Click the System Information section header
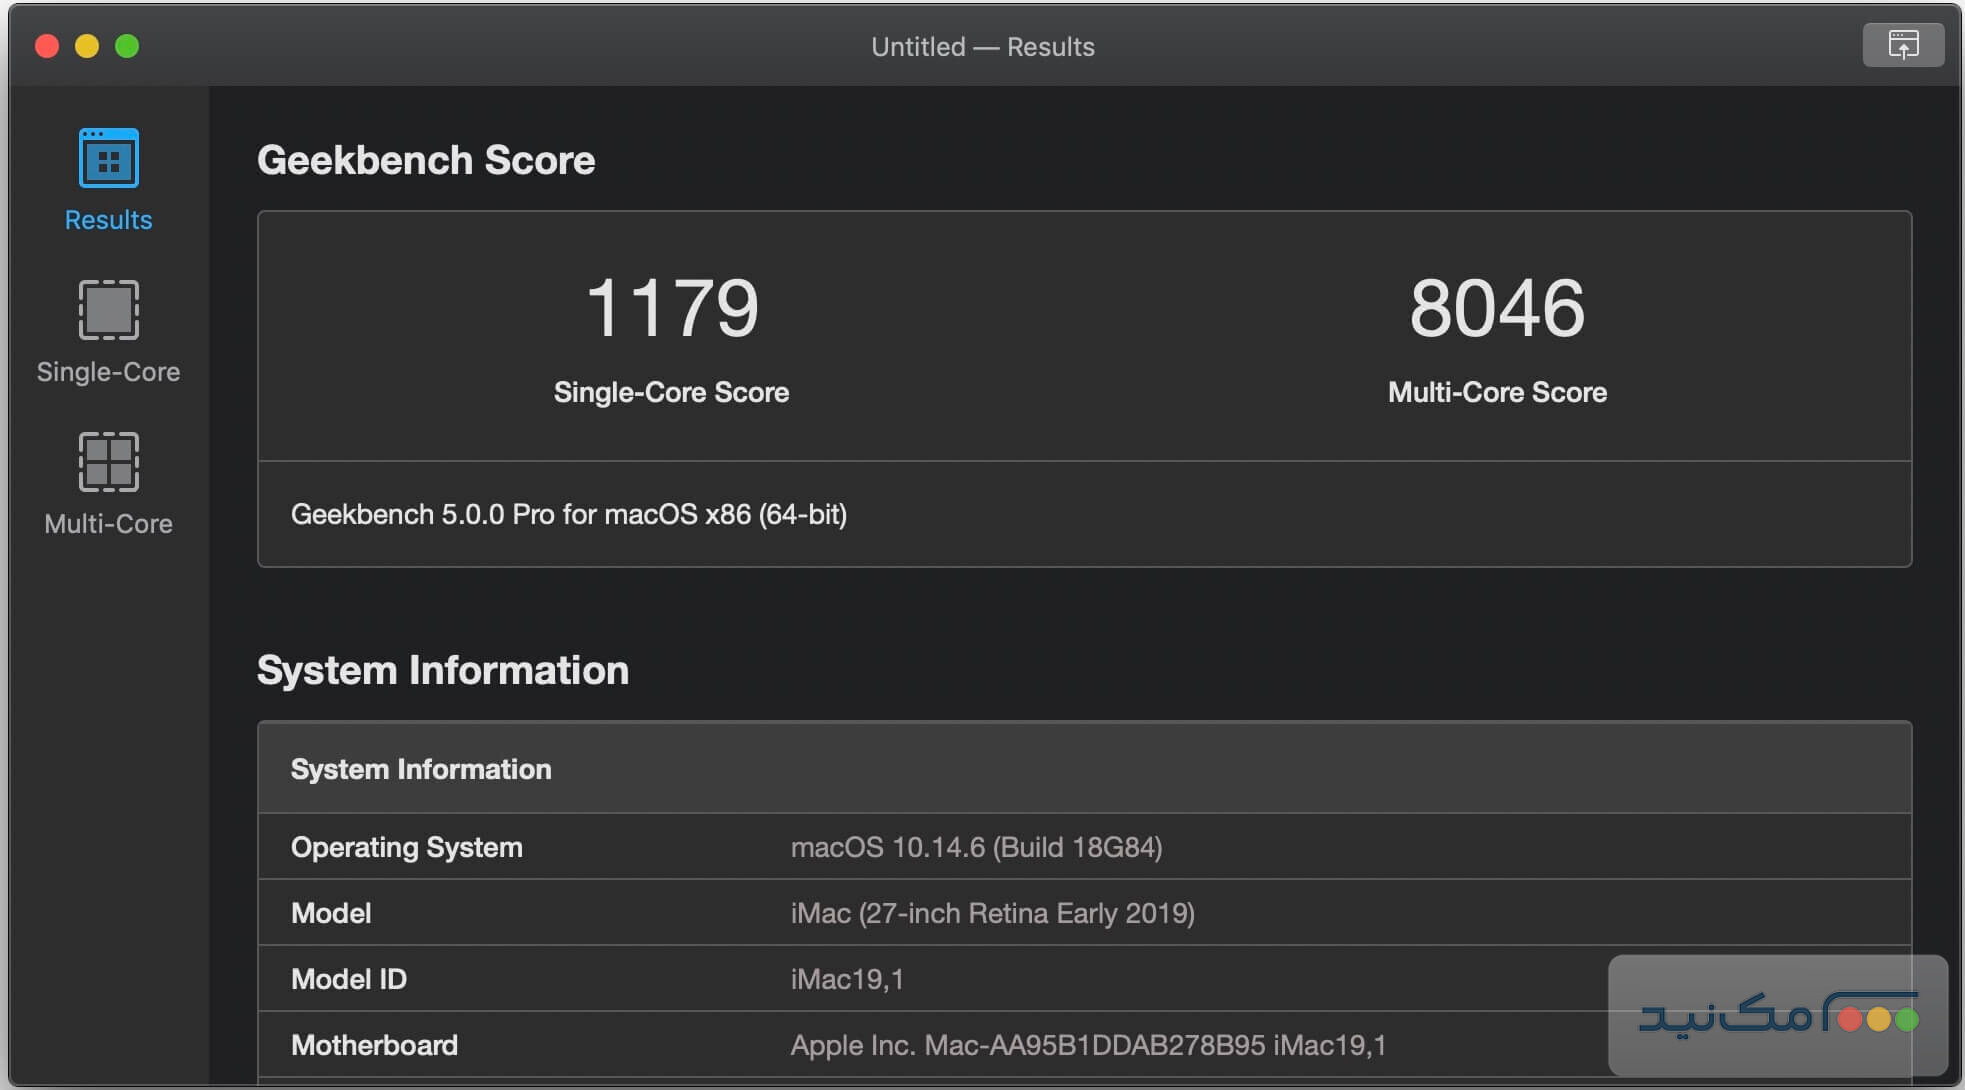 point(421,768)
